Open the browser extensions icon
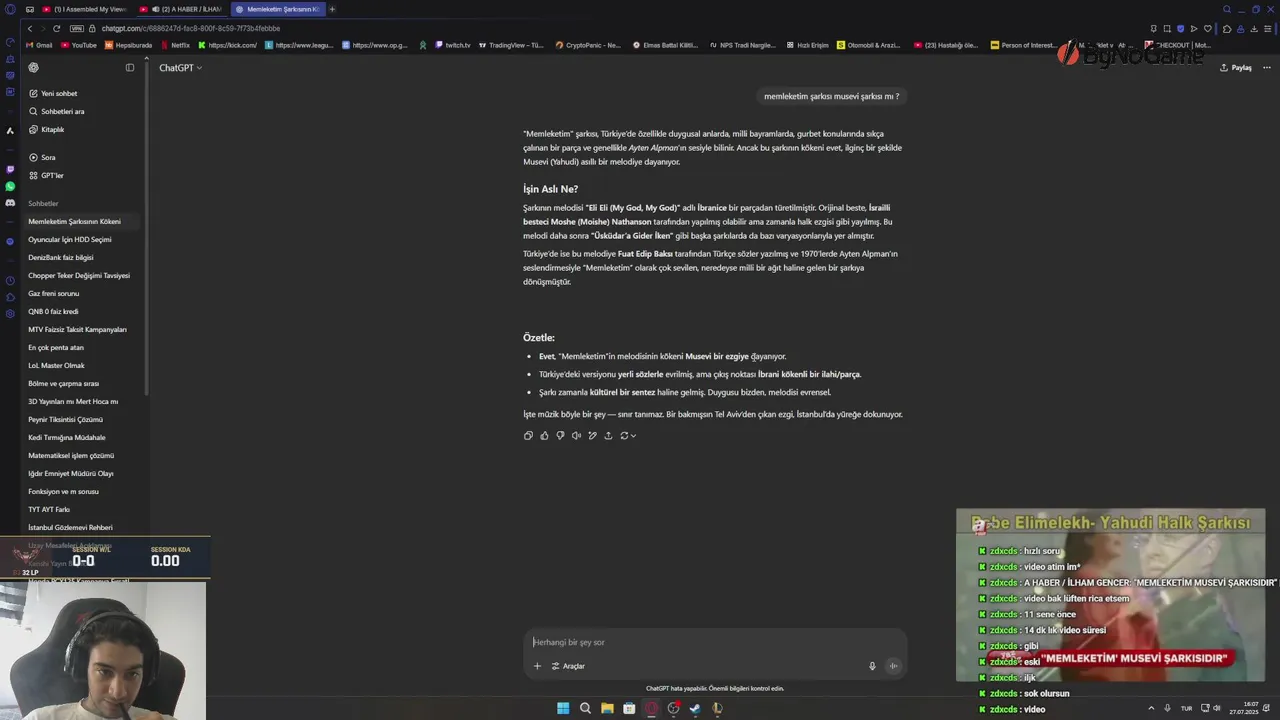Screen dimensions: 1280x720 click(x=1227, y=28)
